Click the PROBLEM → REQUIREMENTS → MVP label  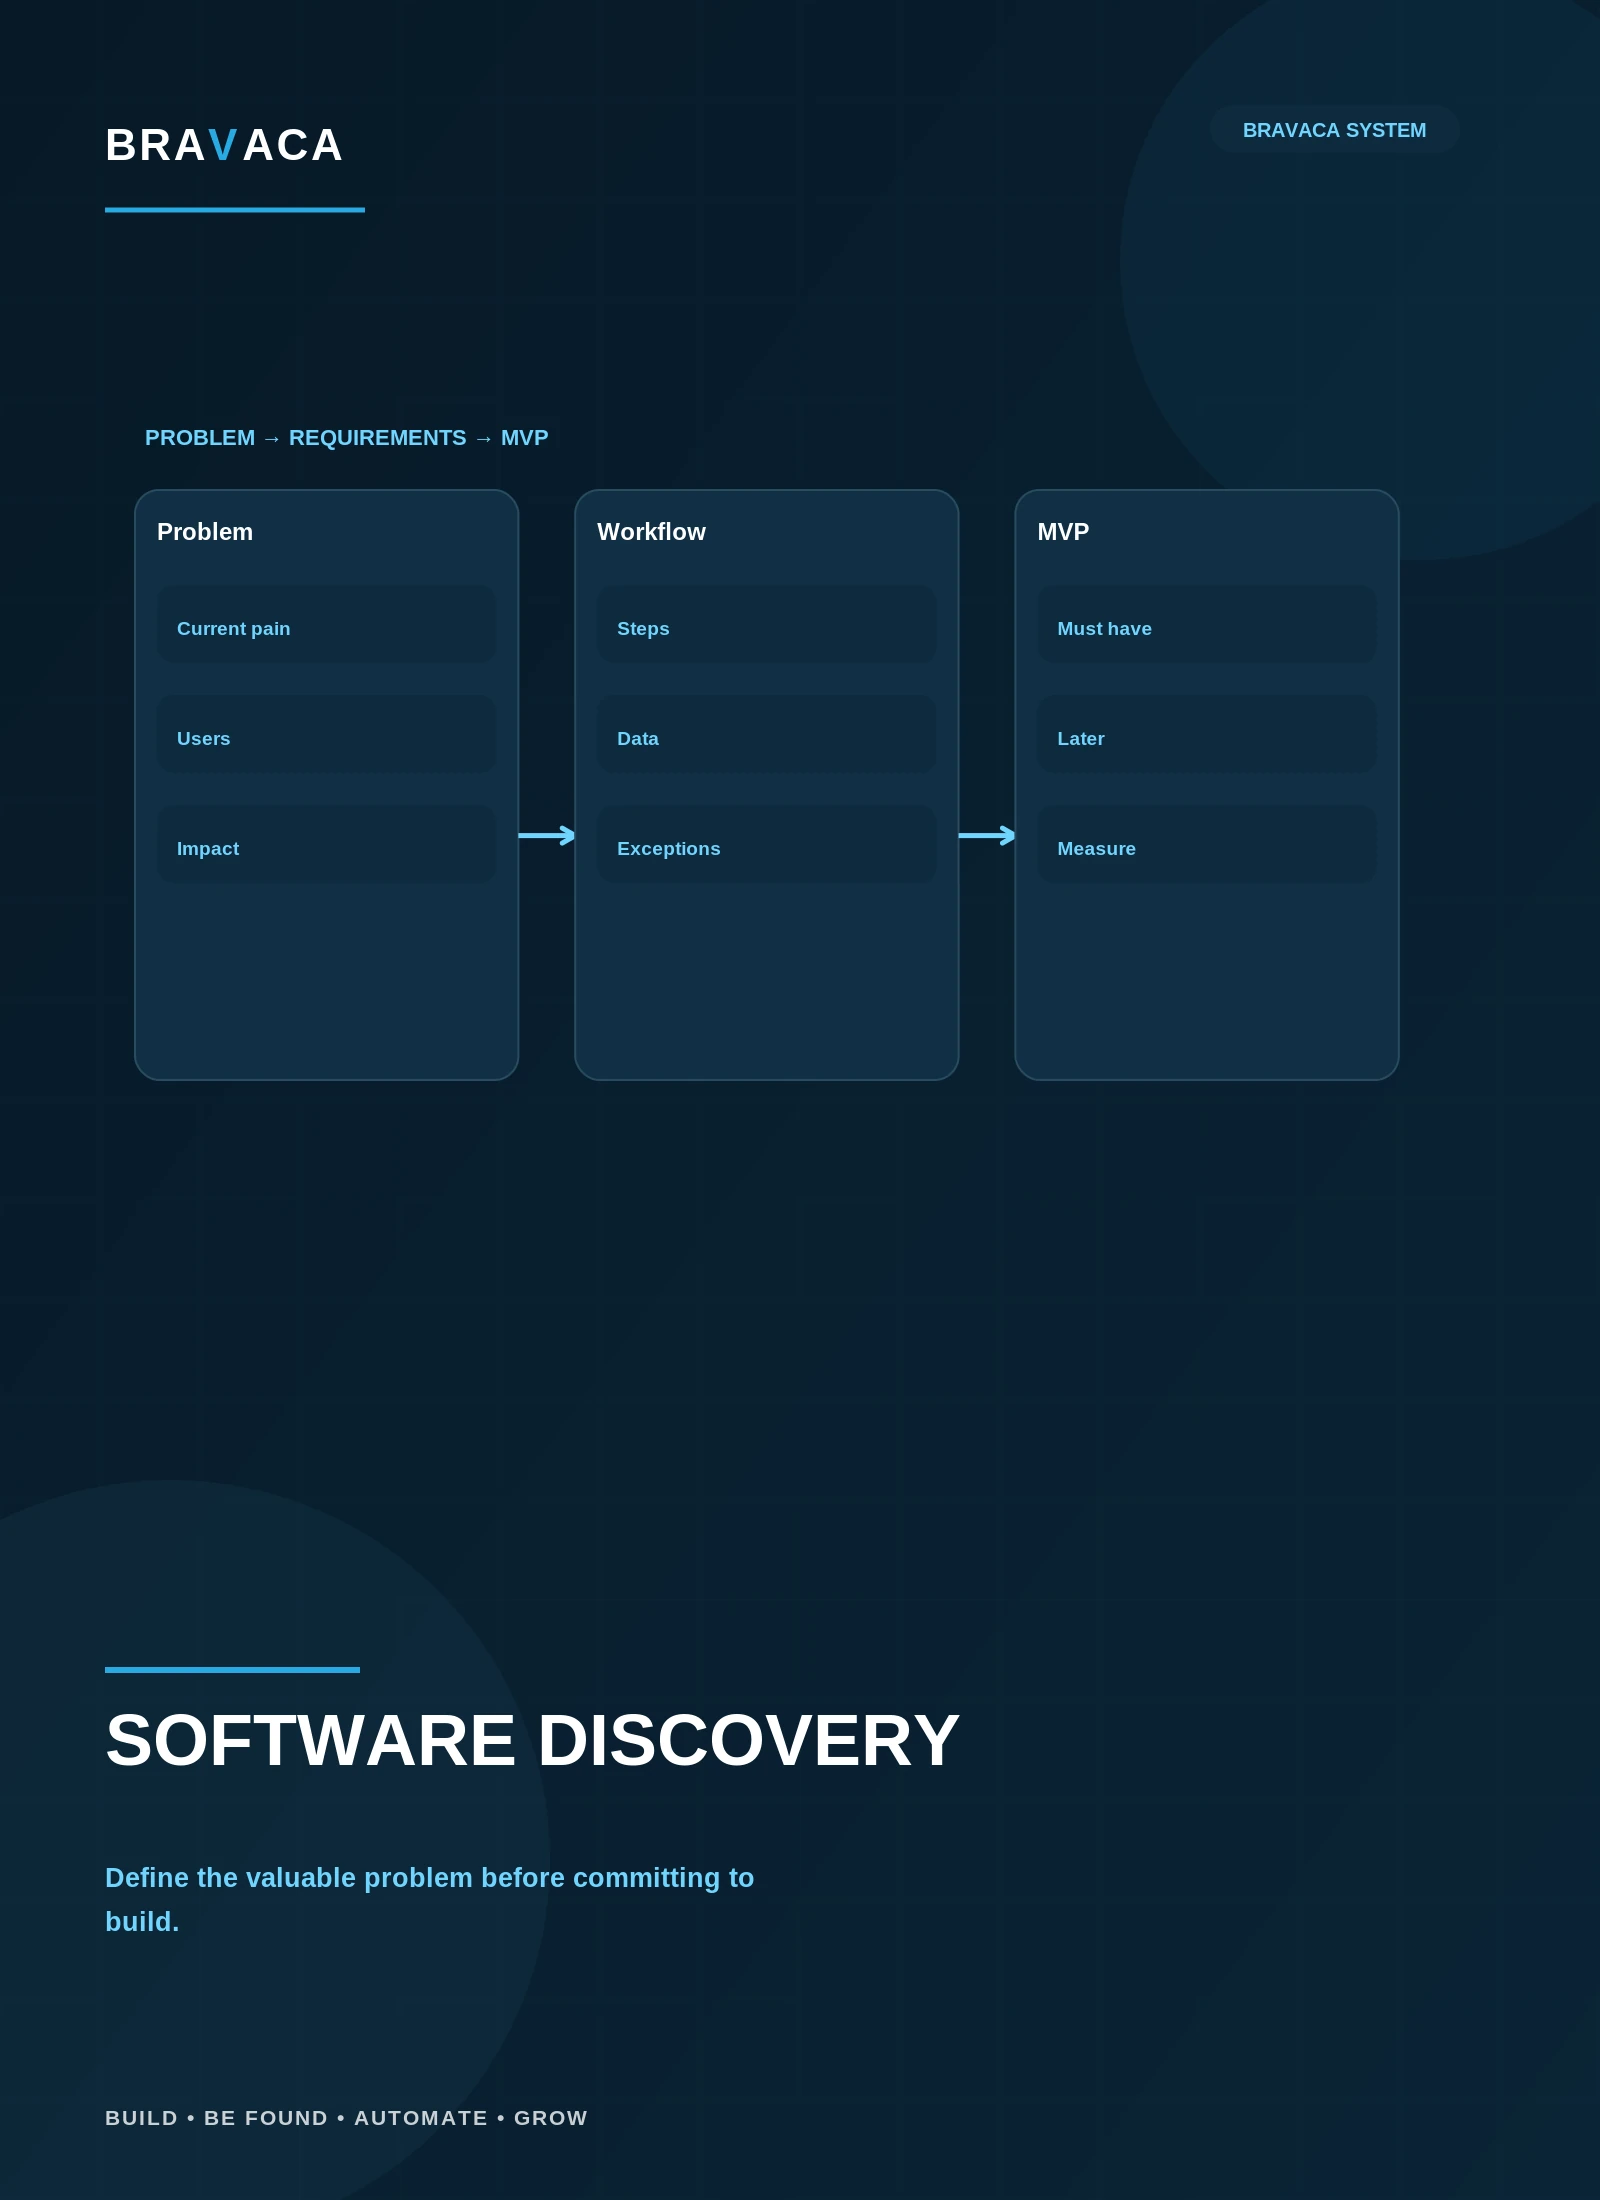tap(346, 438)
